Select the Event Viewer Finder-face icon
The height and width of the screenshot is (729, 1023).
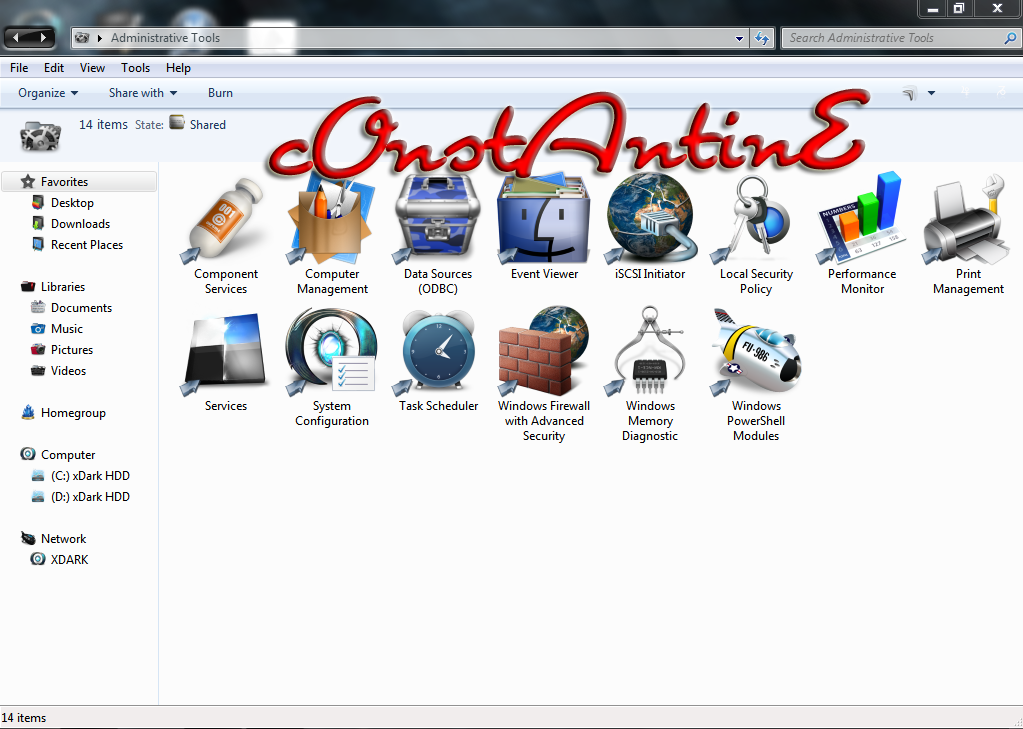[x=543, y=219]
